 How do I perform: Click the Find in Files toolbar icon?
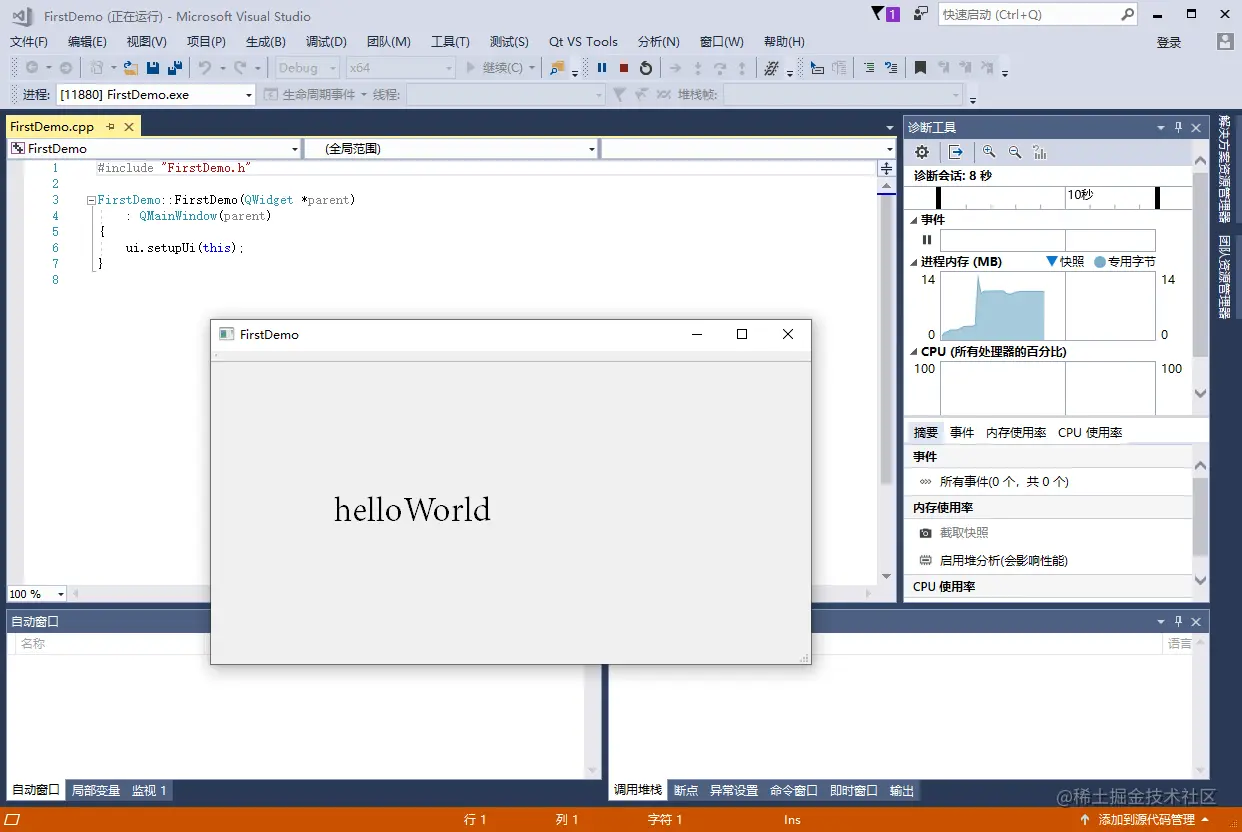point(557,68)
